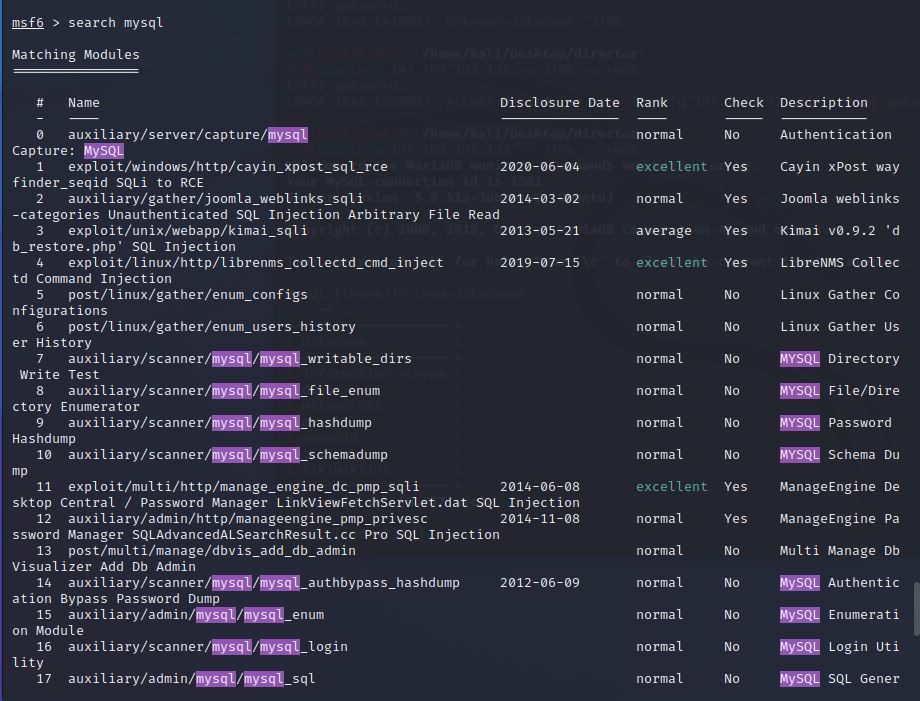
Task: Click module post/multi/manage/dbvis_add_db_admin
Action: tap(212, 551)
